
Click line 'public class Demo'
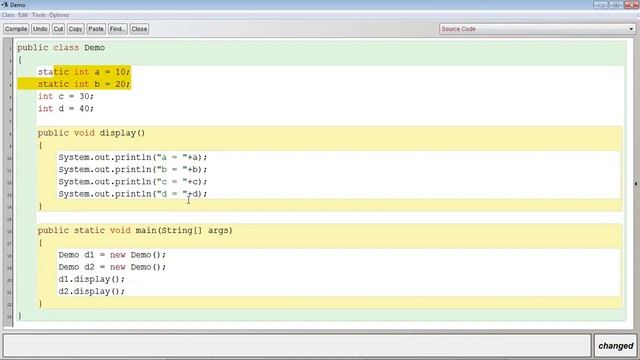point(61,48)
